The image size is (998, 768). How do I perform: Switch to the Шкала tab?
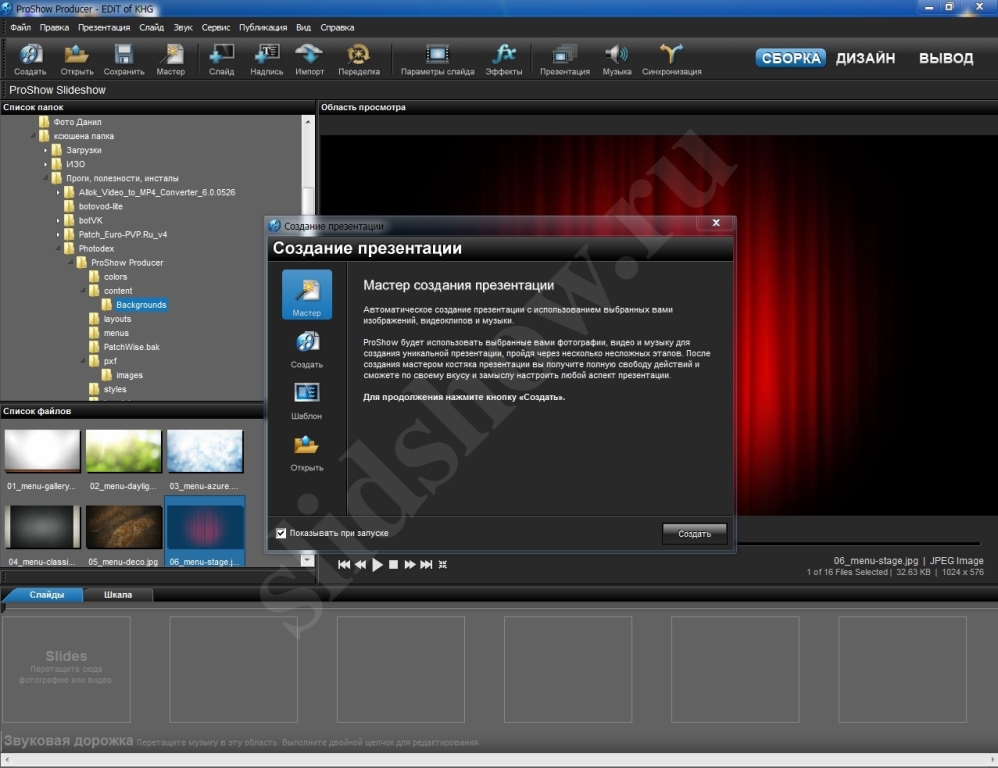pyautogui.click(x=118, y=595)
